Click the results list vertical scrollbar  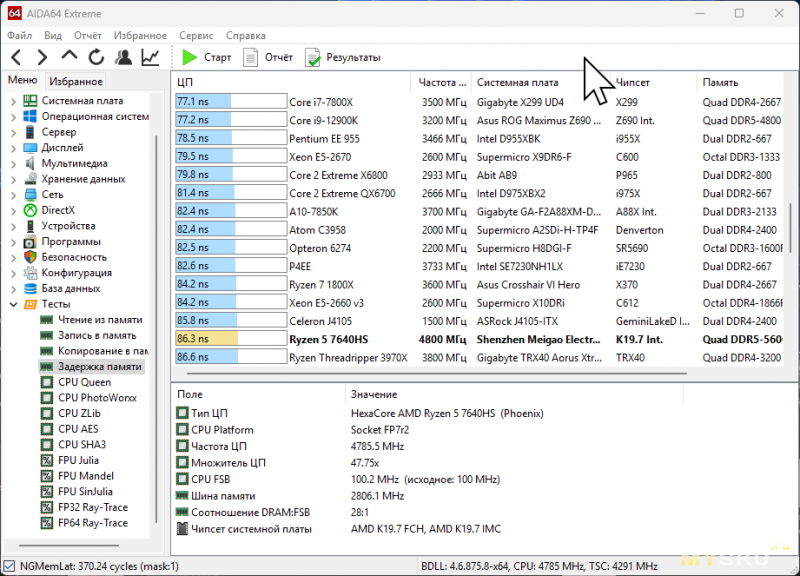click(x=791, y=229)
